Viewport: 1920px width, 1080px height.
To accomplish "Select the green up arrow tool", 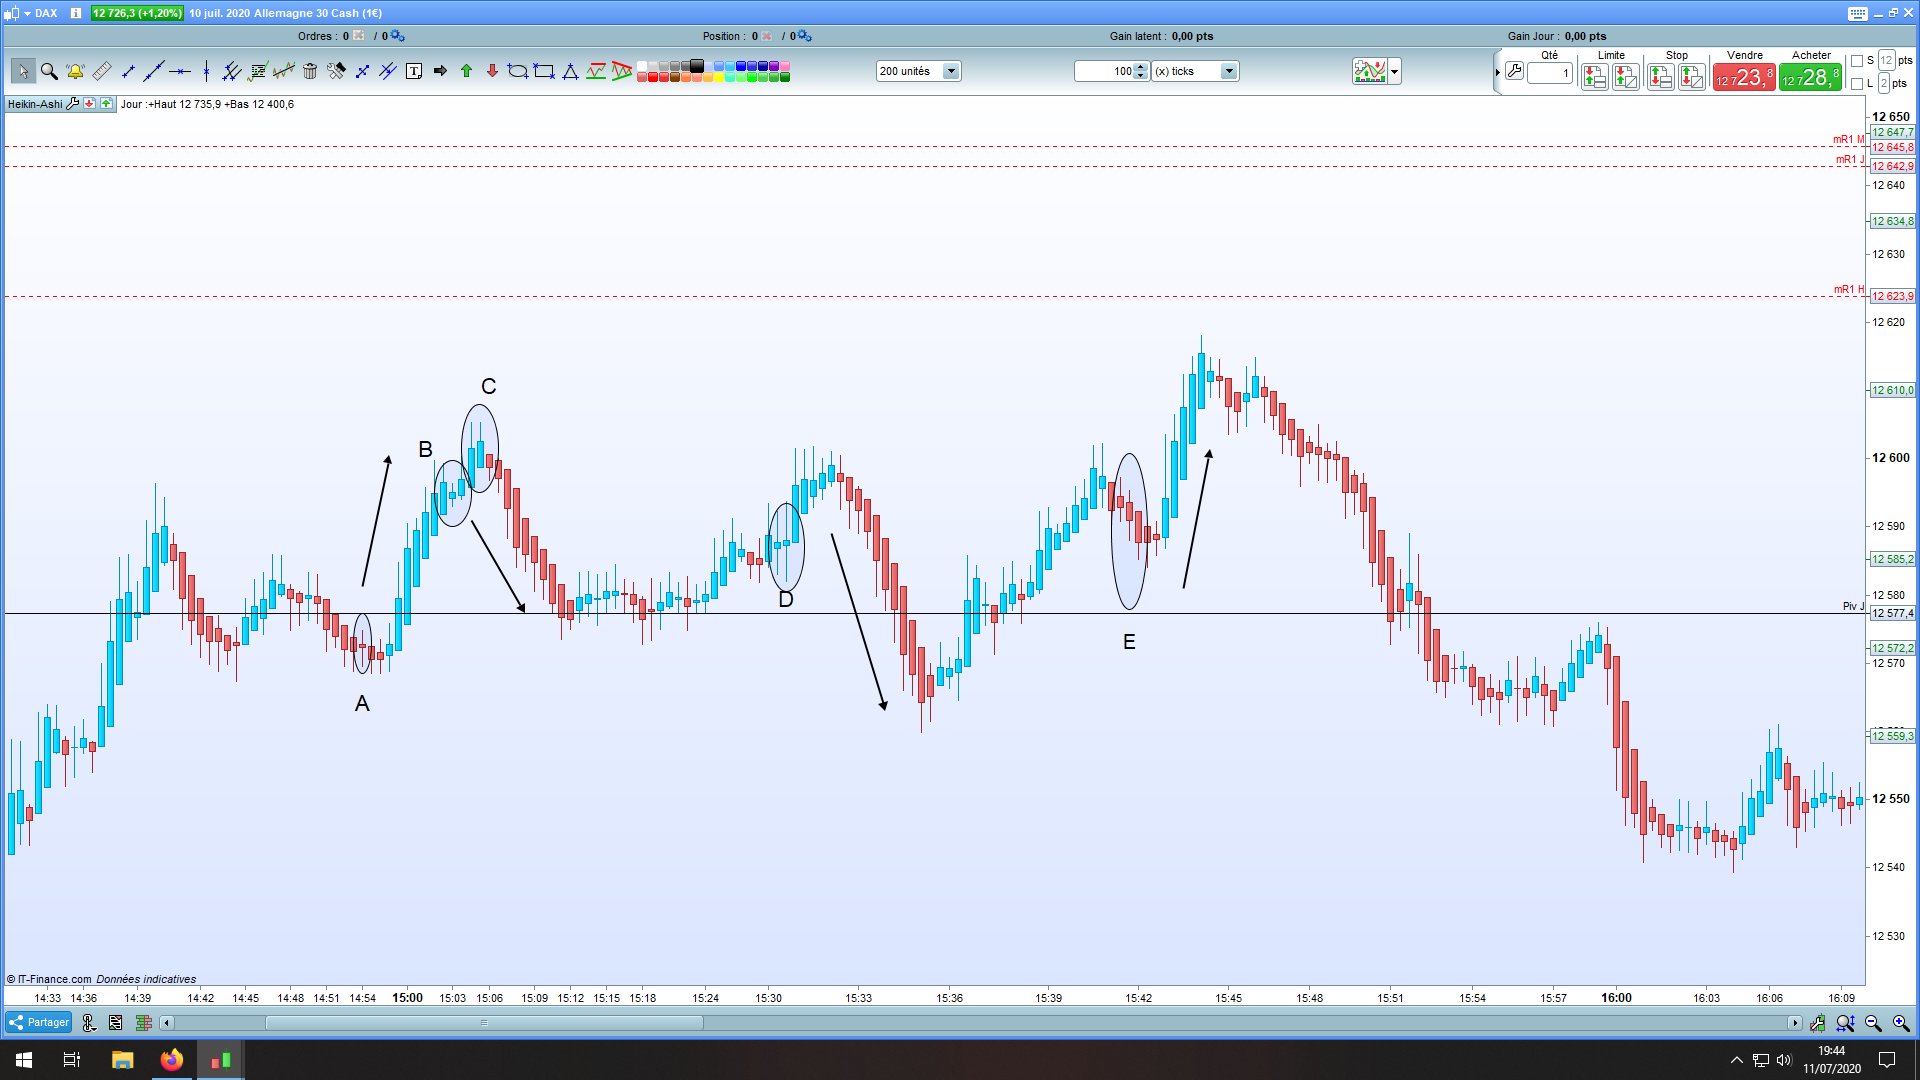I will coord(466,71).
